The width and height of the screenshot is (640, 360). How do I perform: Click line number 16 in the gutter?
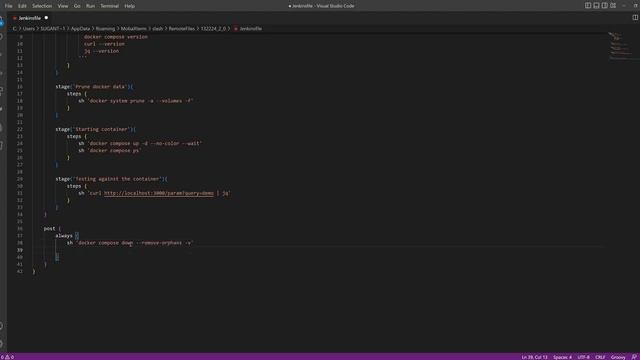click(20, 87)
